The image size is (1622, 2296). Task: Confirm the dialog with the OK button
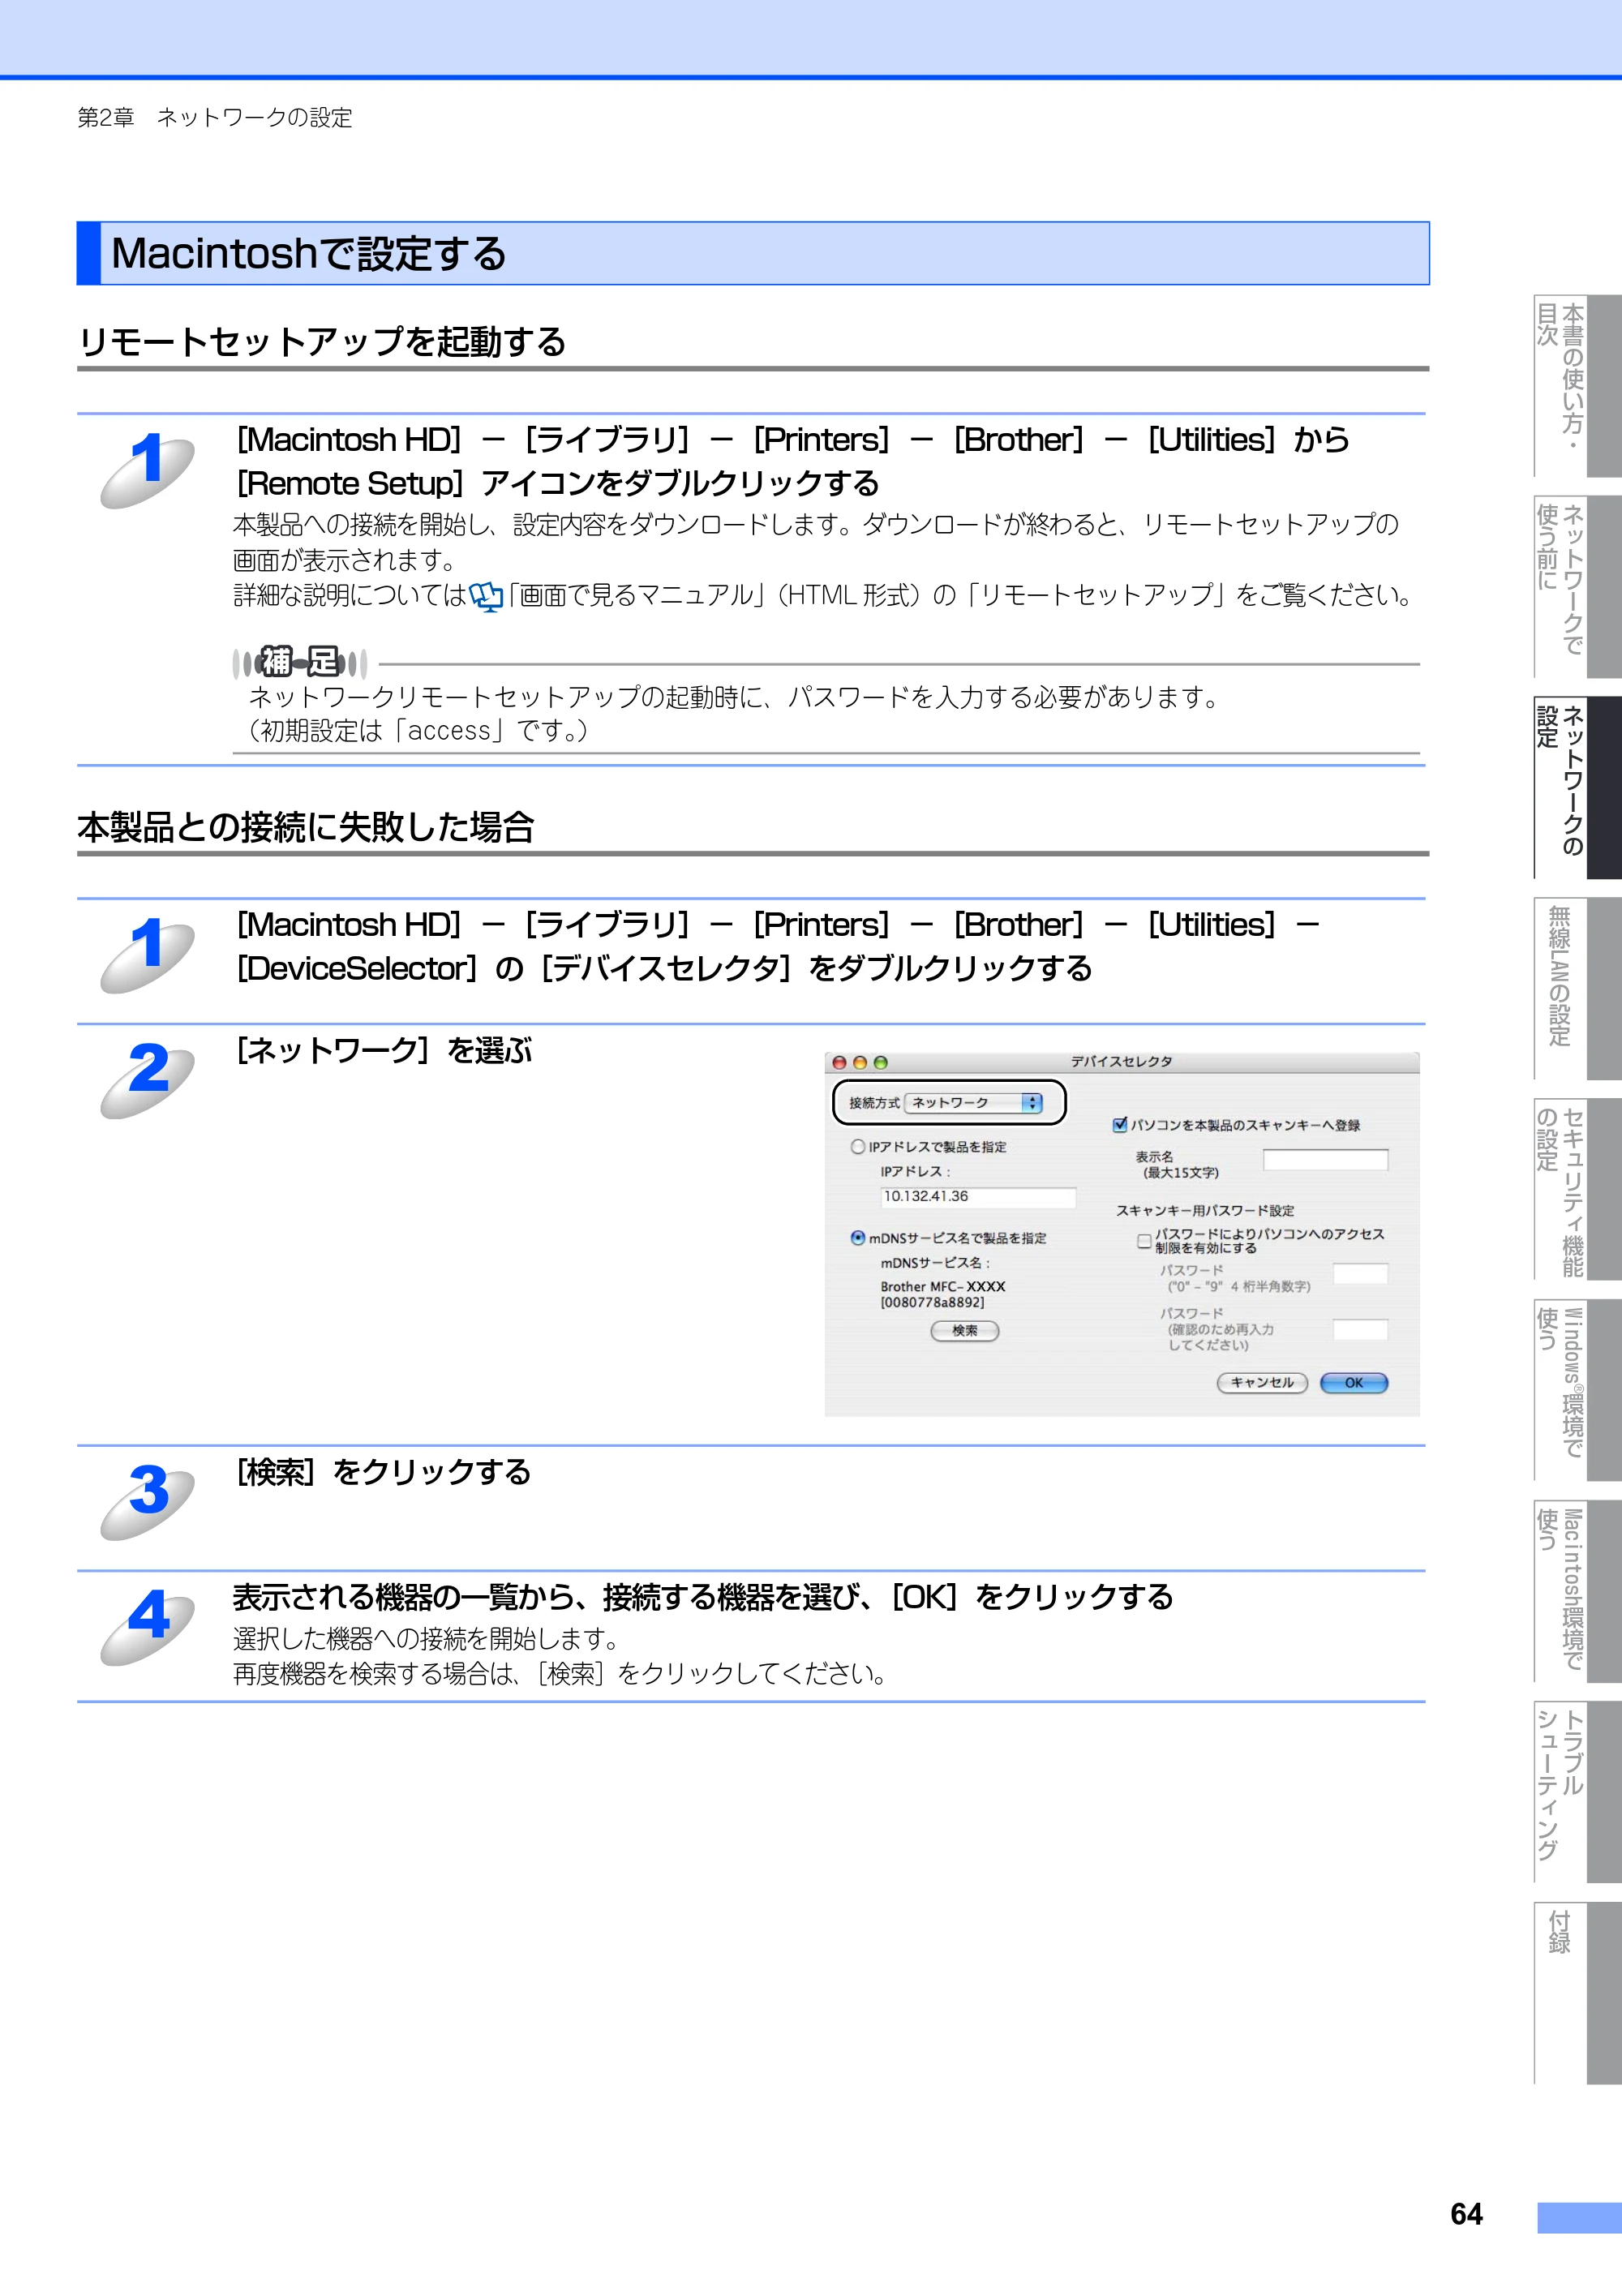click(x=1353, y=1382)
